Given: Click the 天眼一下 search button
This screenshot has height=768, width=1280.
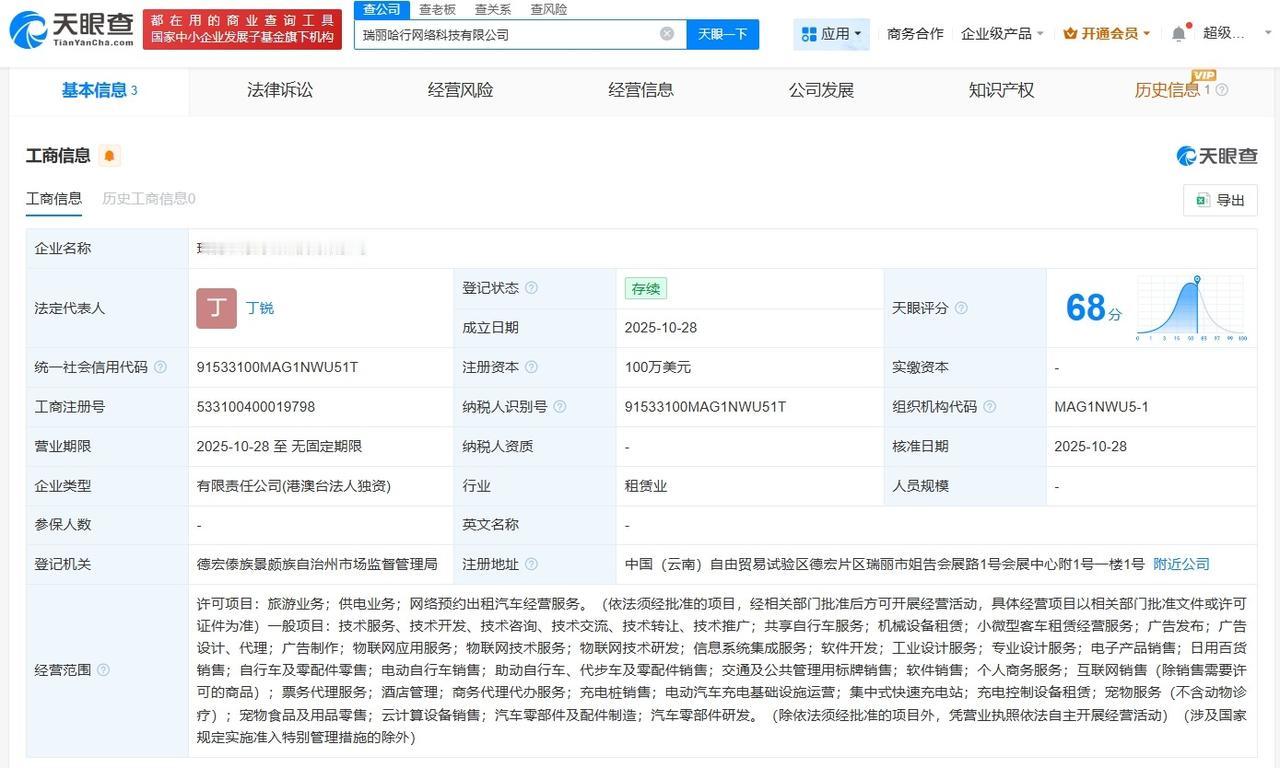Looking at the screenshot, I should tap(722, 34).
